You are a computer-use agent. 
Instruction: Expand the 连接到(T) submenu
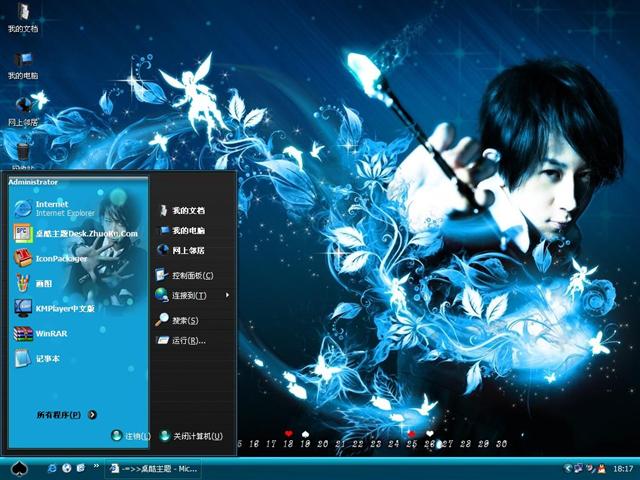click(192, 295)
